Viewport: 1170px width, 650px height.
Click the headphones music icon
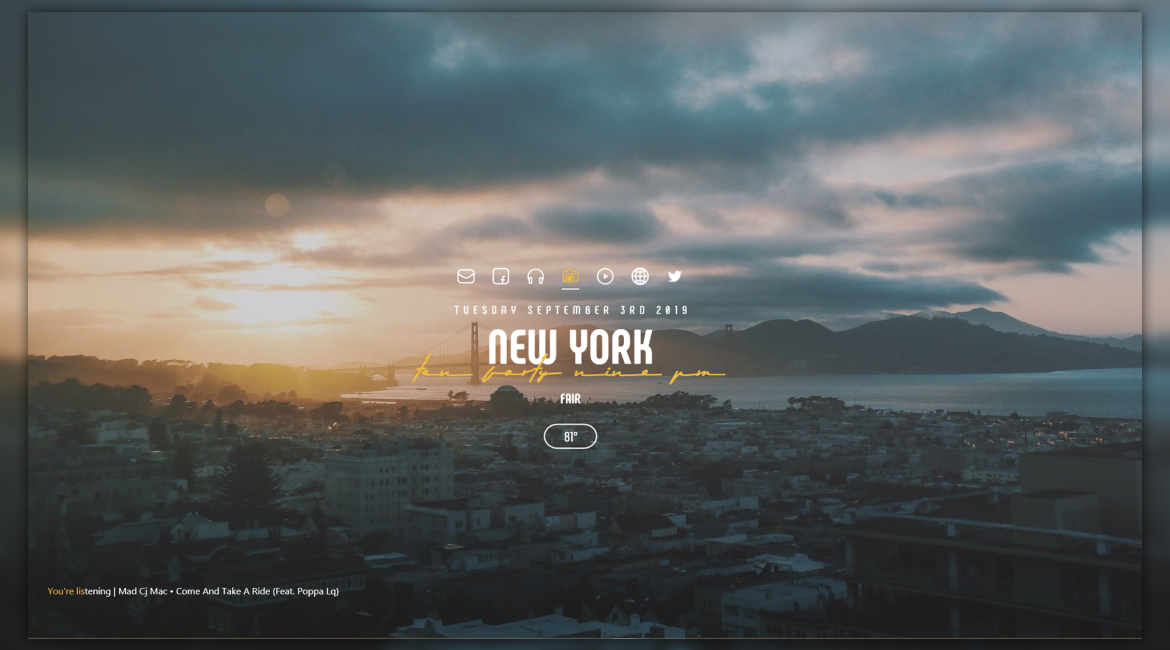pyautogui.click(x=536, y=276)
